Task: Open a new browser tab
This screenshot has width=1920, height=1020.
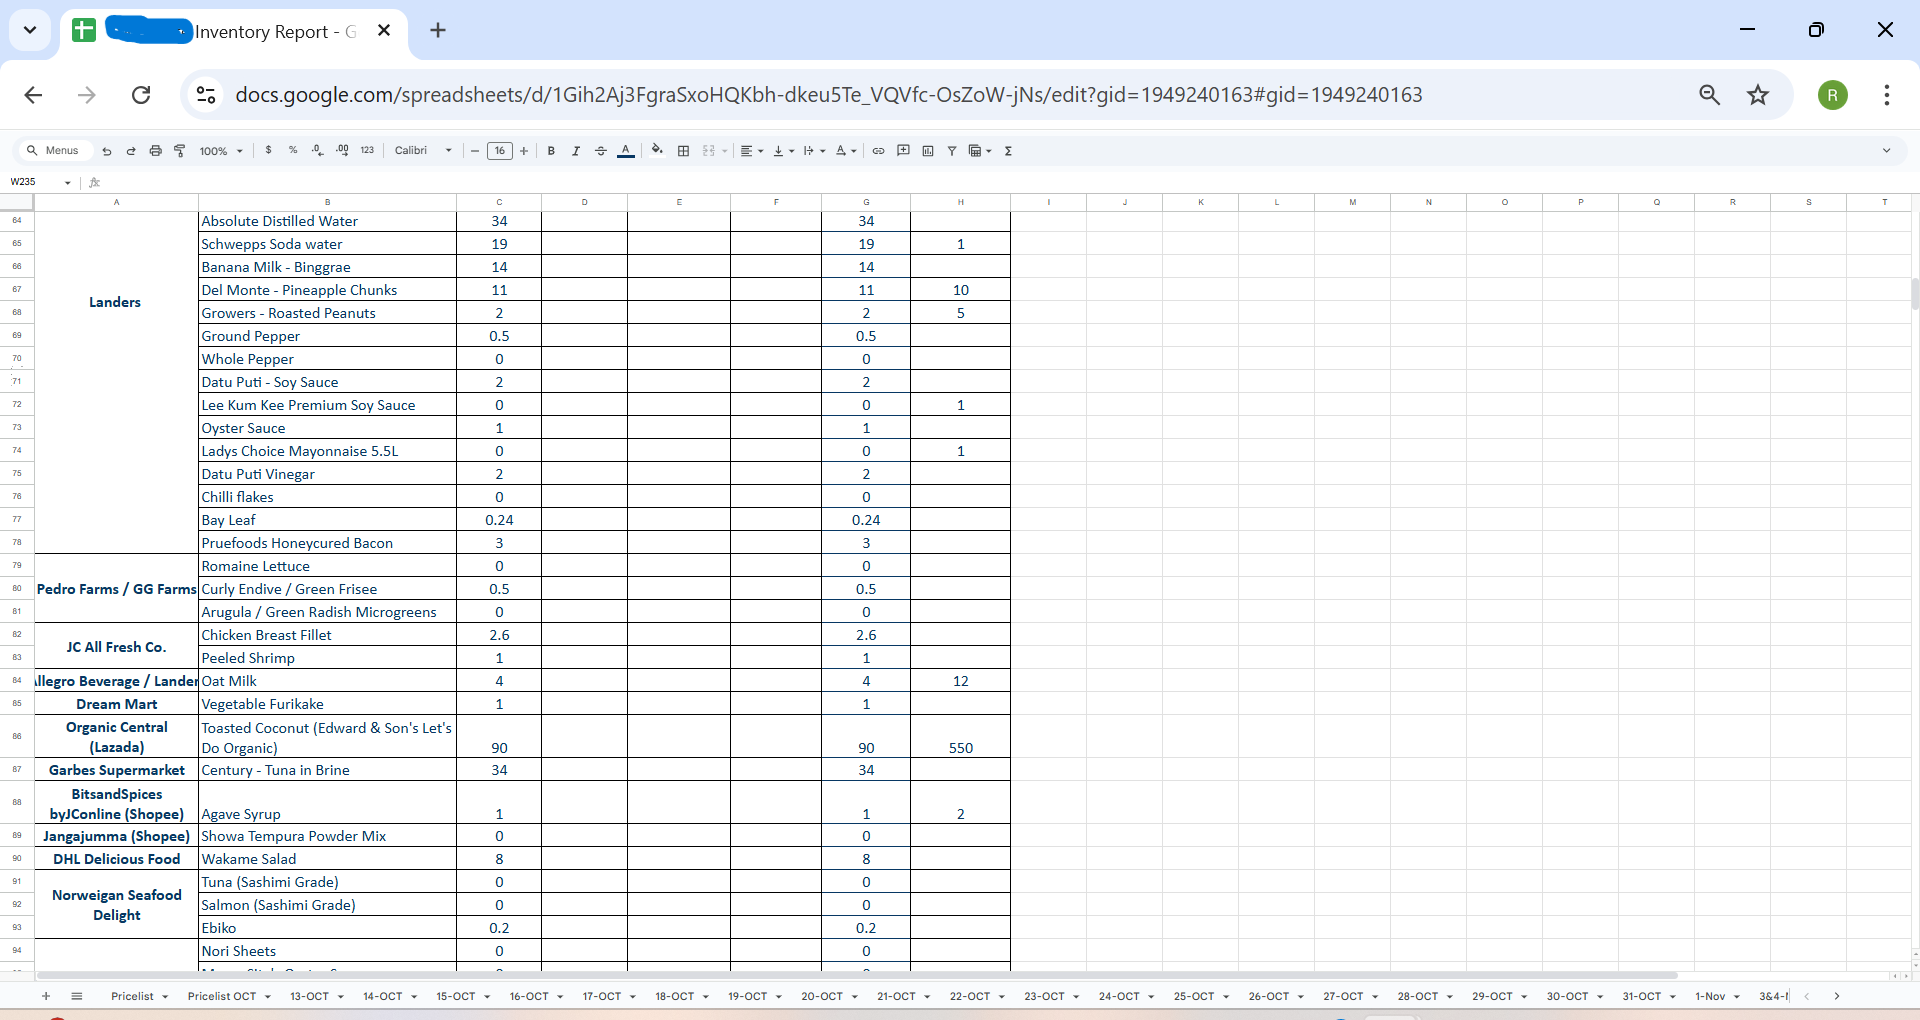Action: pos(438,31)
